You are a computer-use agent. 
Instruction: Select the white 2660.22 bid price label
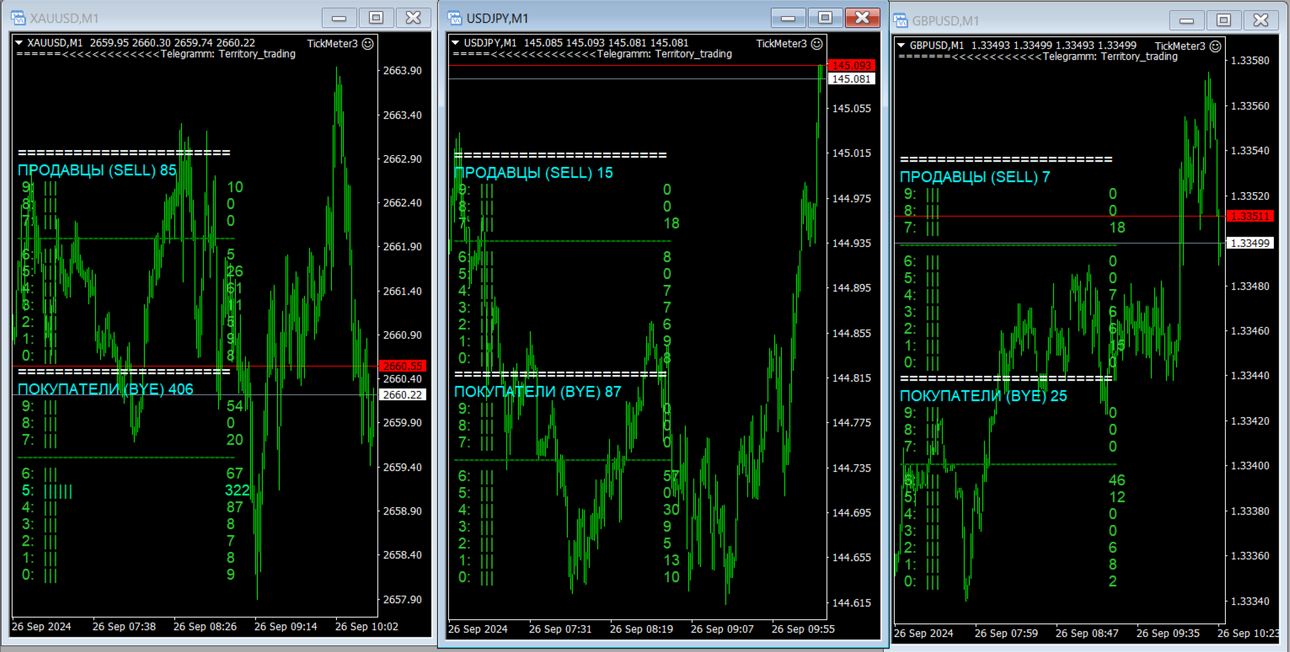pos(403,395)
